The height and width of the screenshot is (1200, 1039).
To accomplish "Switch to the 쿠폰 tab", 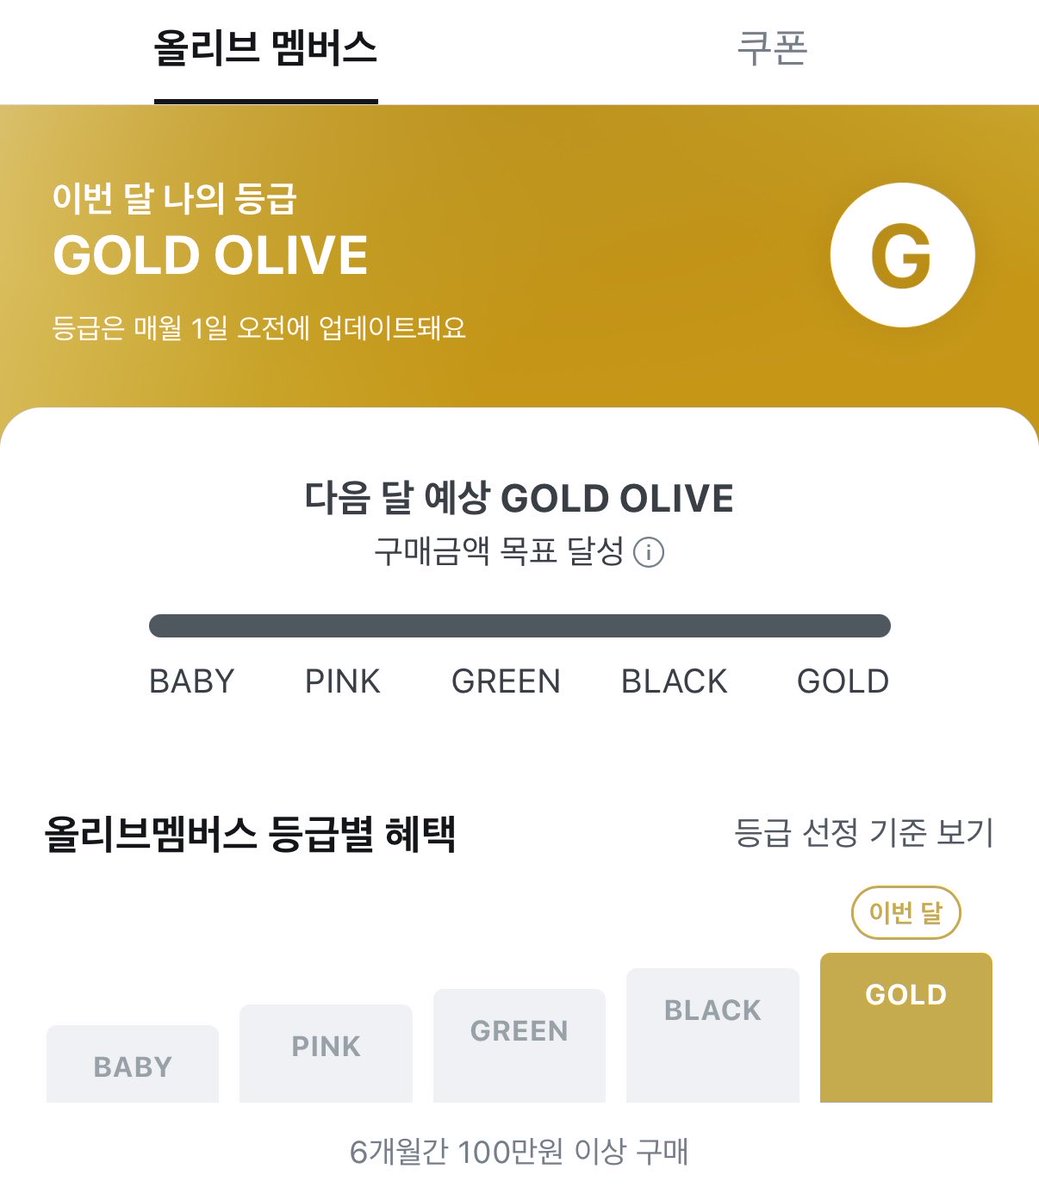I will pyautogui.click(x=772, y=48).
